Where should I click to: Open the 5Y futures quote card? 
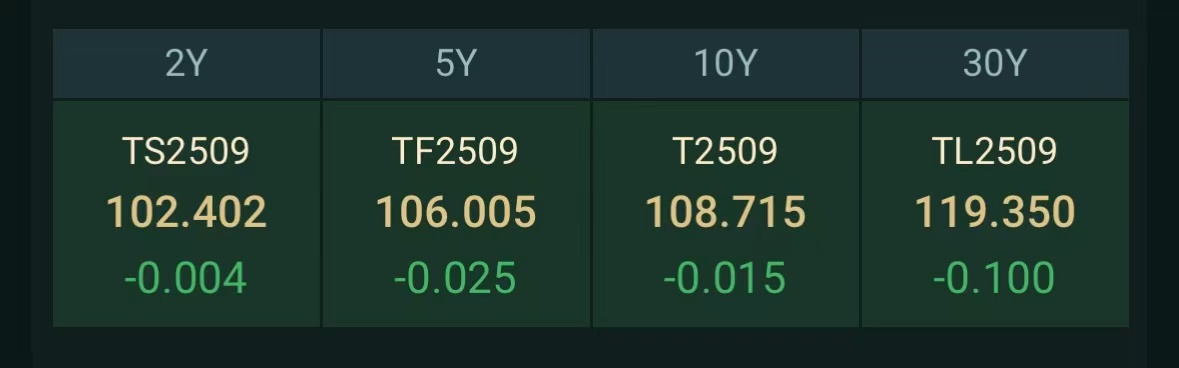coord(456,214)
